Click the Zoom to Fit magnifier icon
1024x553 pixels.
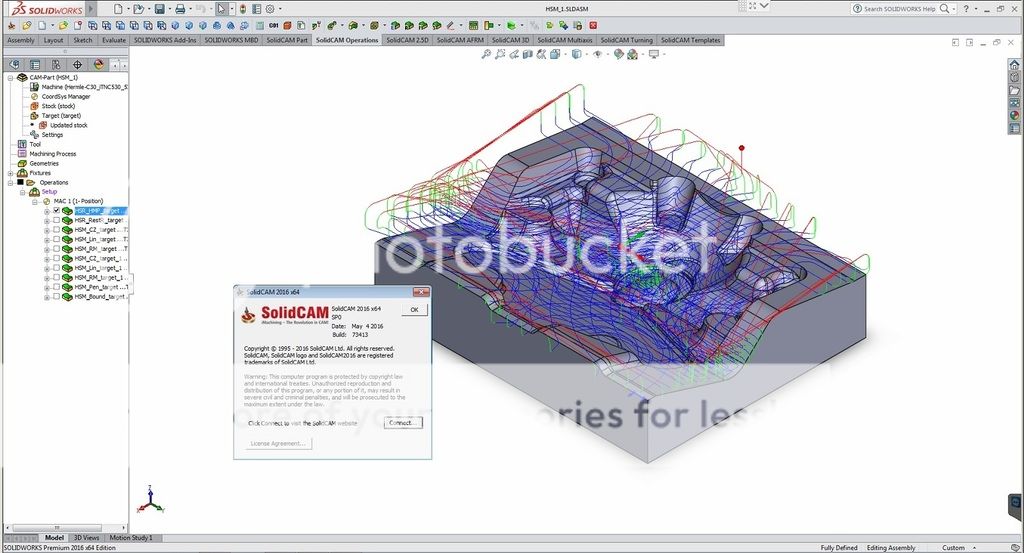(x=486, y=54)
